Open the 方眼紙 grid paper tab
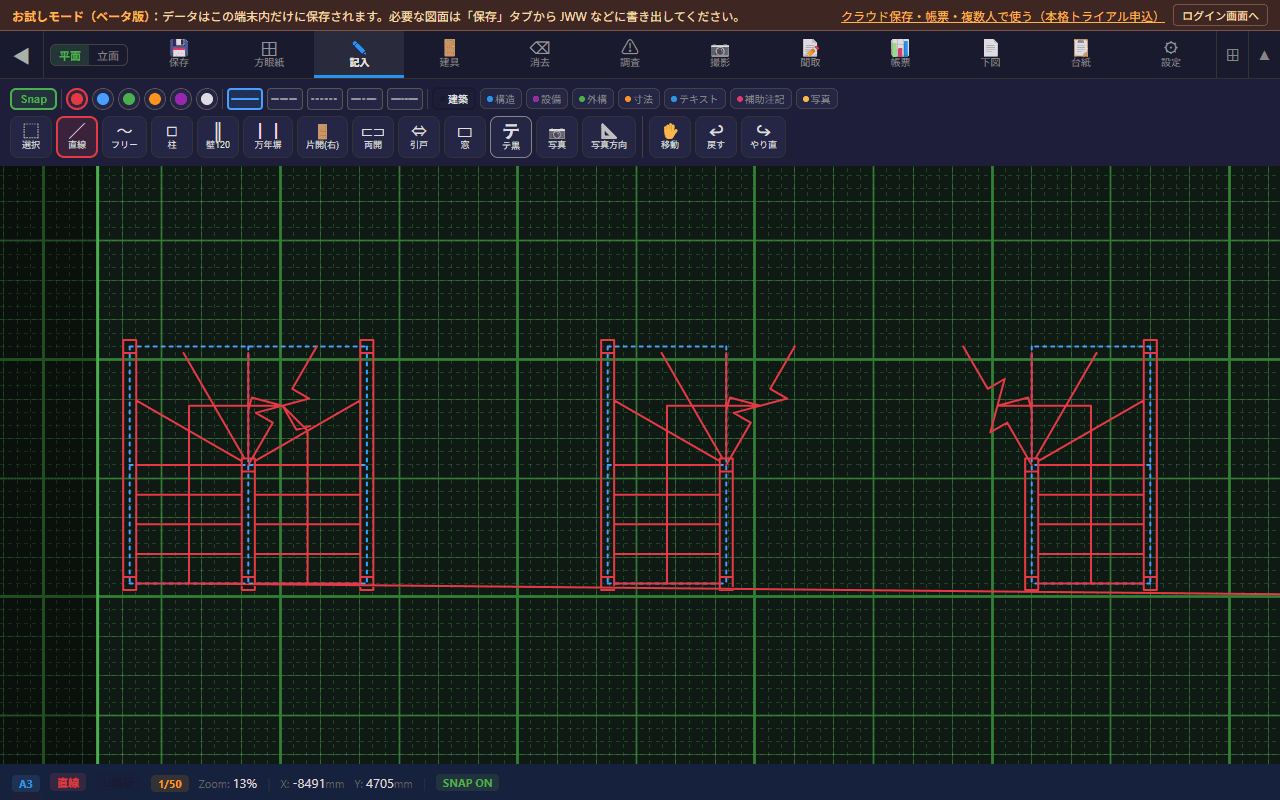 (269, 54)
